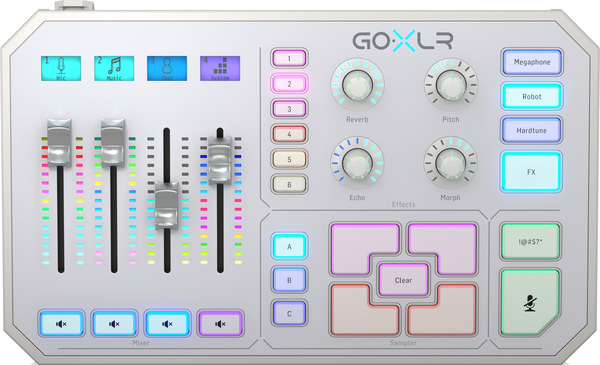Toggle the Hardtune effect
Image resolution: width=600 pixels, height=365 pixels.
[532, 130]
